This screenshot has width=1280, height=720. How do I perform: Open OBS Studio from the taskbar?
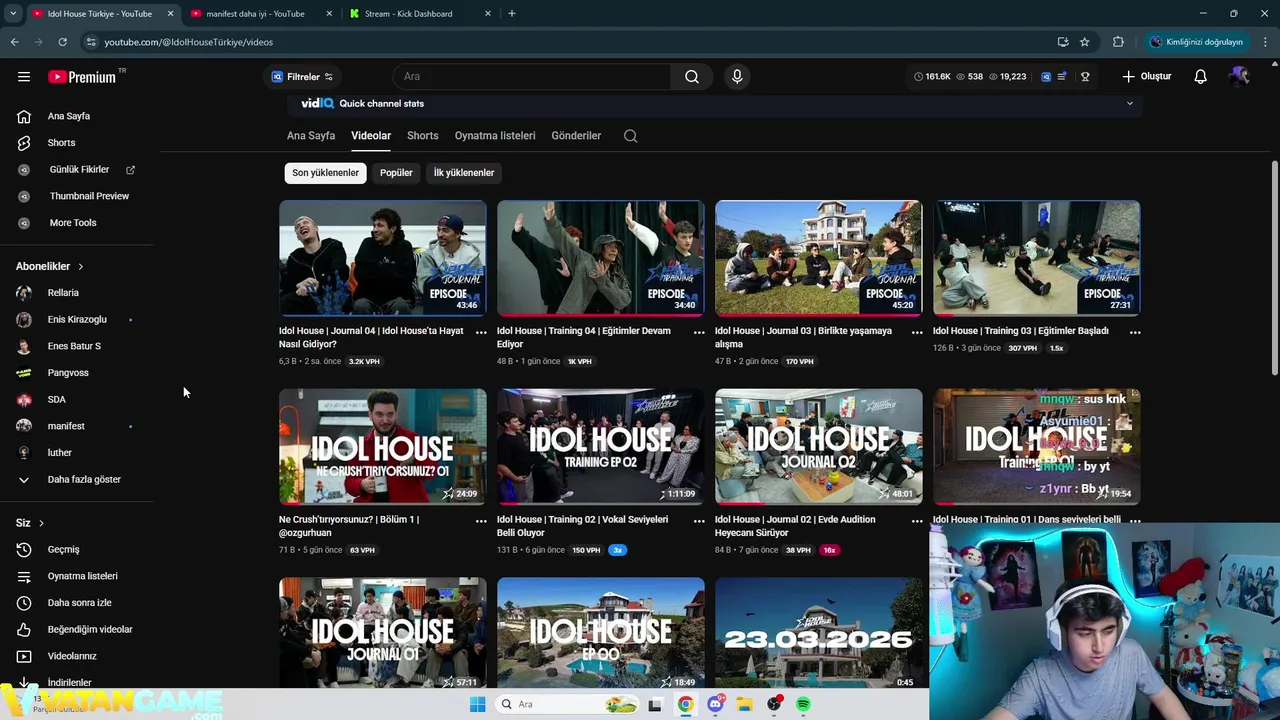point(774,704)
